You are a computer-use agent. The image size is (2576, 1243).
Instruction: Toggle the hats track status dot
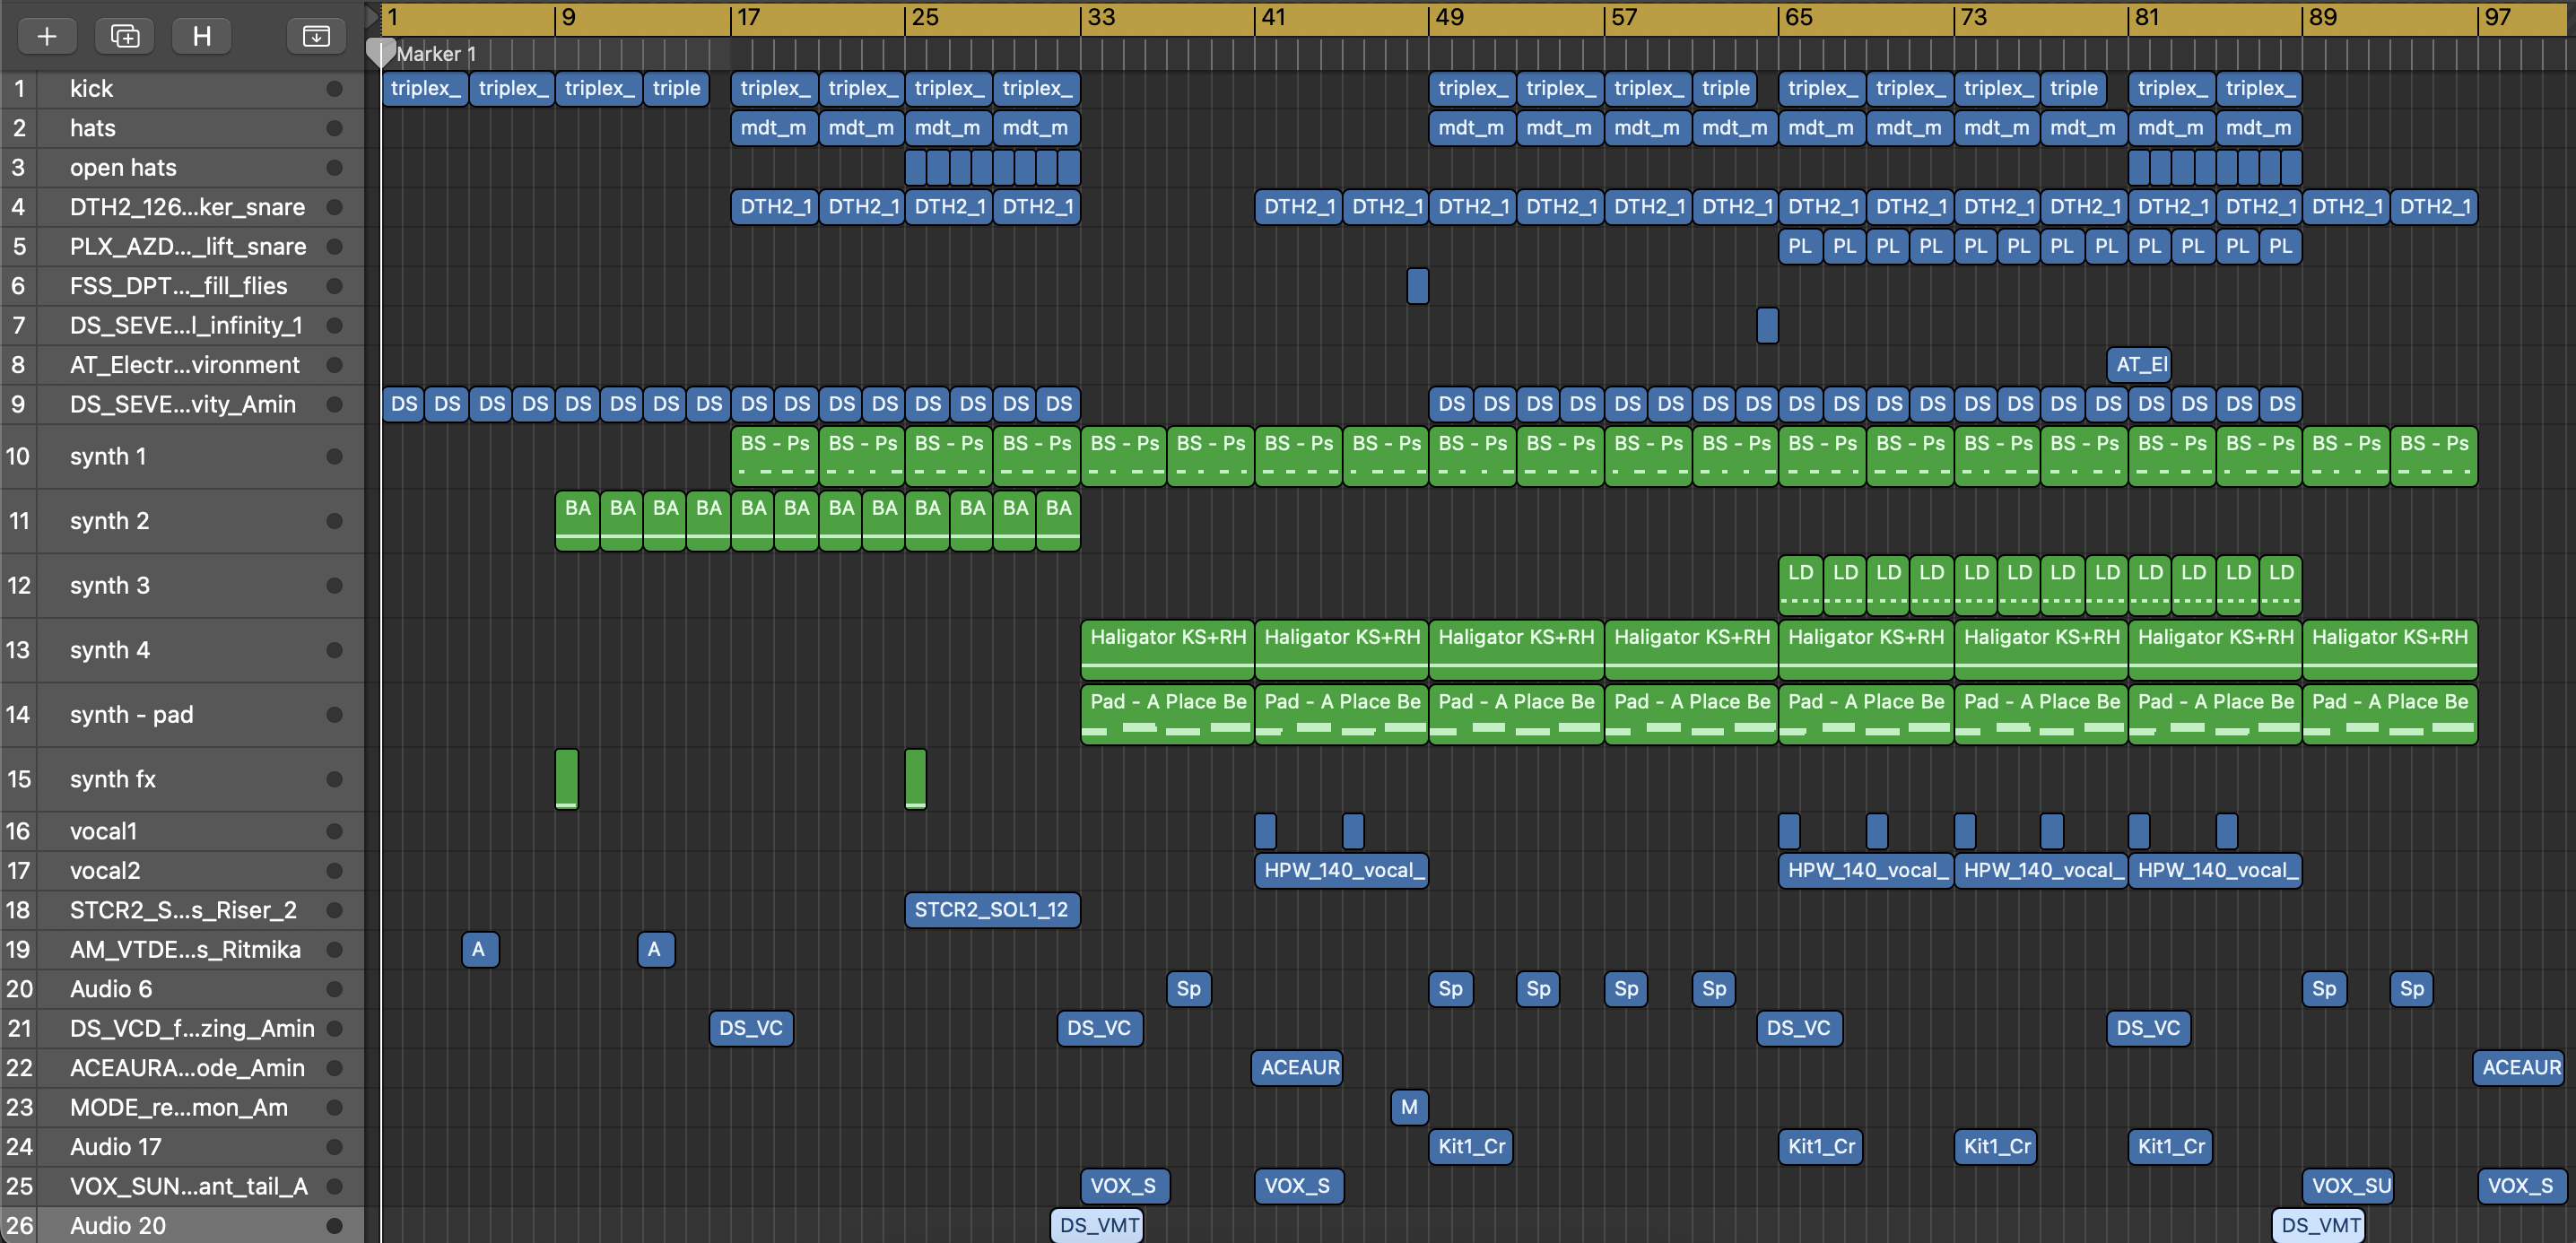(x=334, y=128)
